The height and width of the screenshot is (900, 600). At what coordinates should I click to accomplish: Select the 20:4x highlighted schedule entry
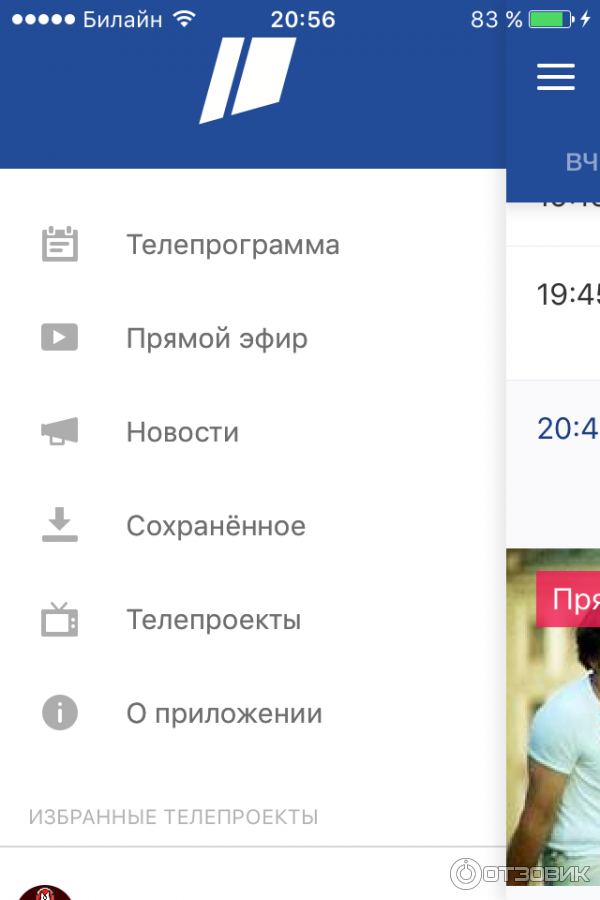566,429
